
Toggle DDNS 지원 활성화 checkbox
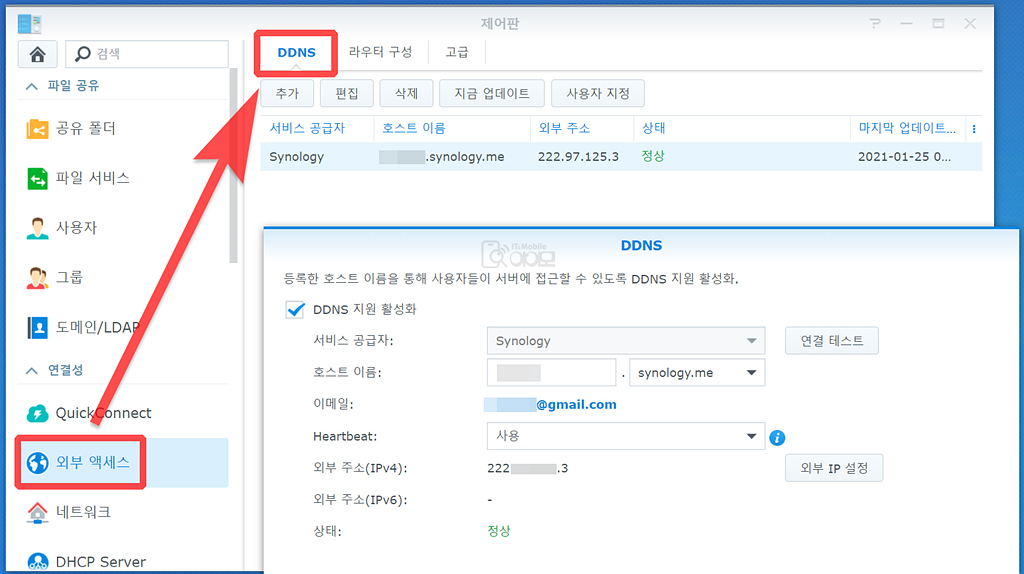click(295, 309)
